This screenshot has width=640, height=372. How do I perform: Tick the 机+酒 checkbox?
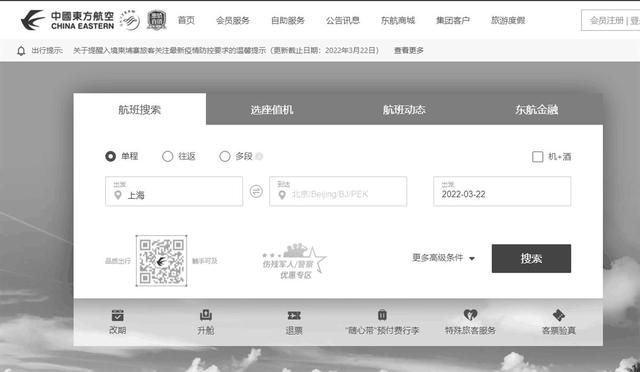538,156
